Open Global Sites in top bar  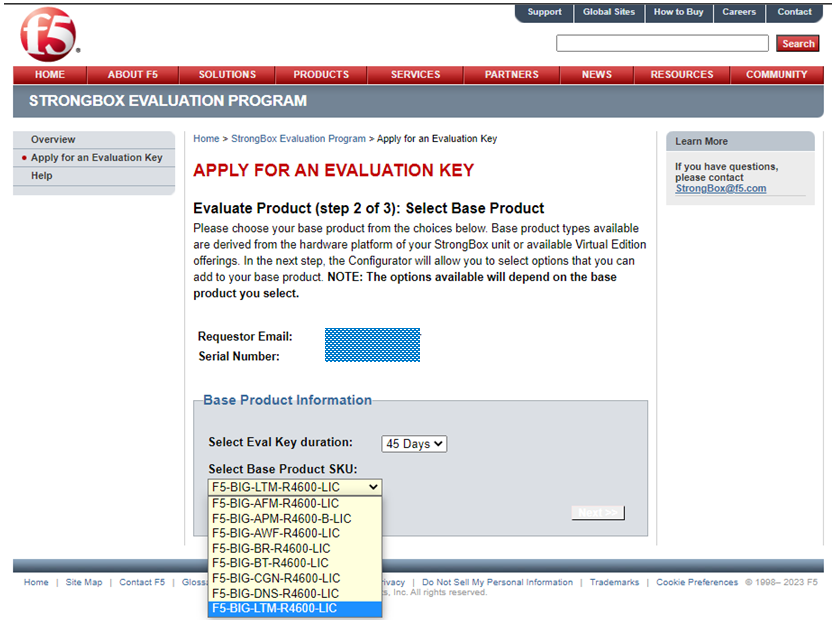[609, 12]
